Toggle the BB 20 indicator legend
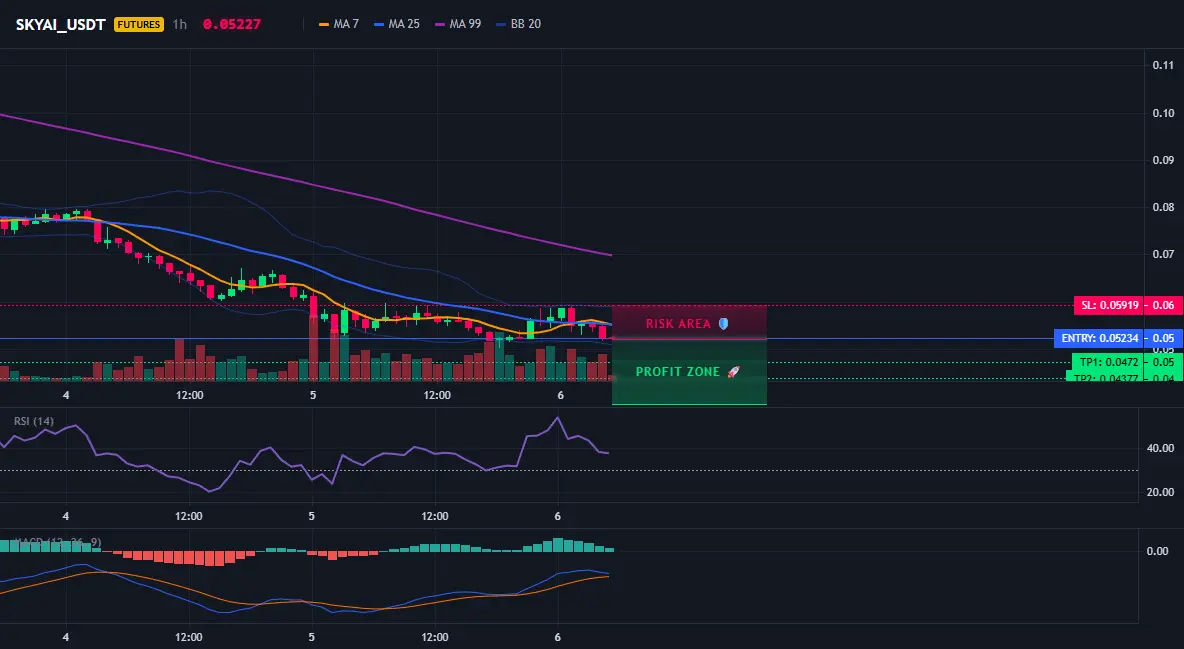The height and width of the screenshot is (649, 1184). click(x=519, y=24)
